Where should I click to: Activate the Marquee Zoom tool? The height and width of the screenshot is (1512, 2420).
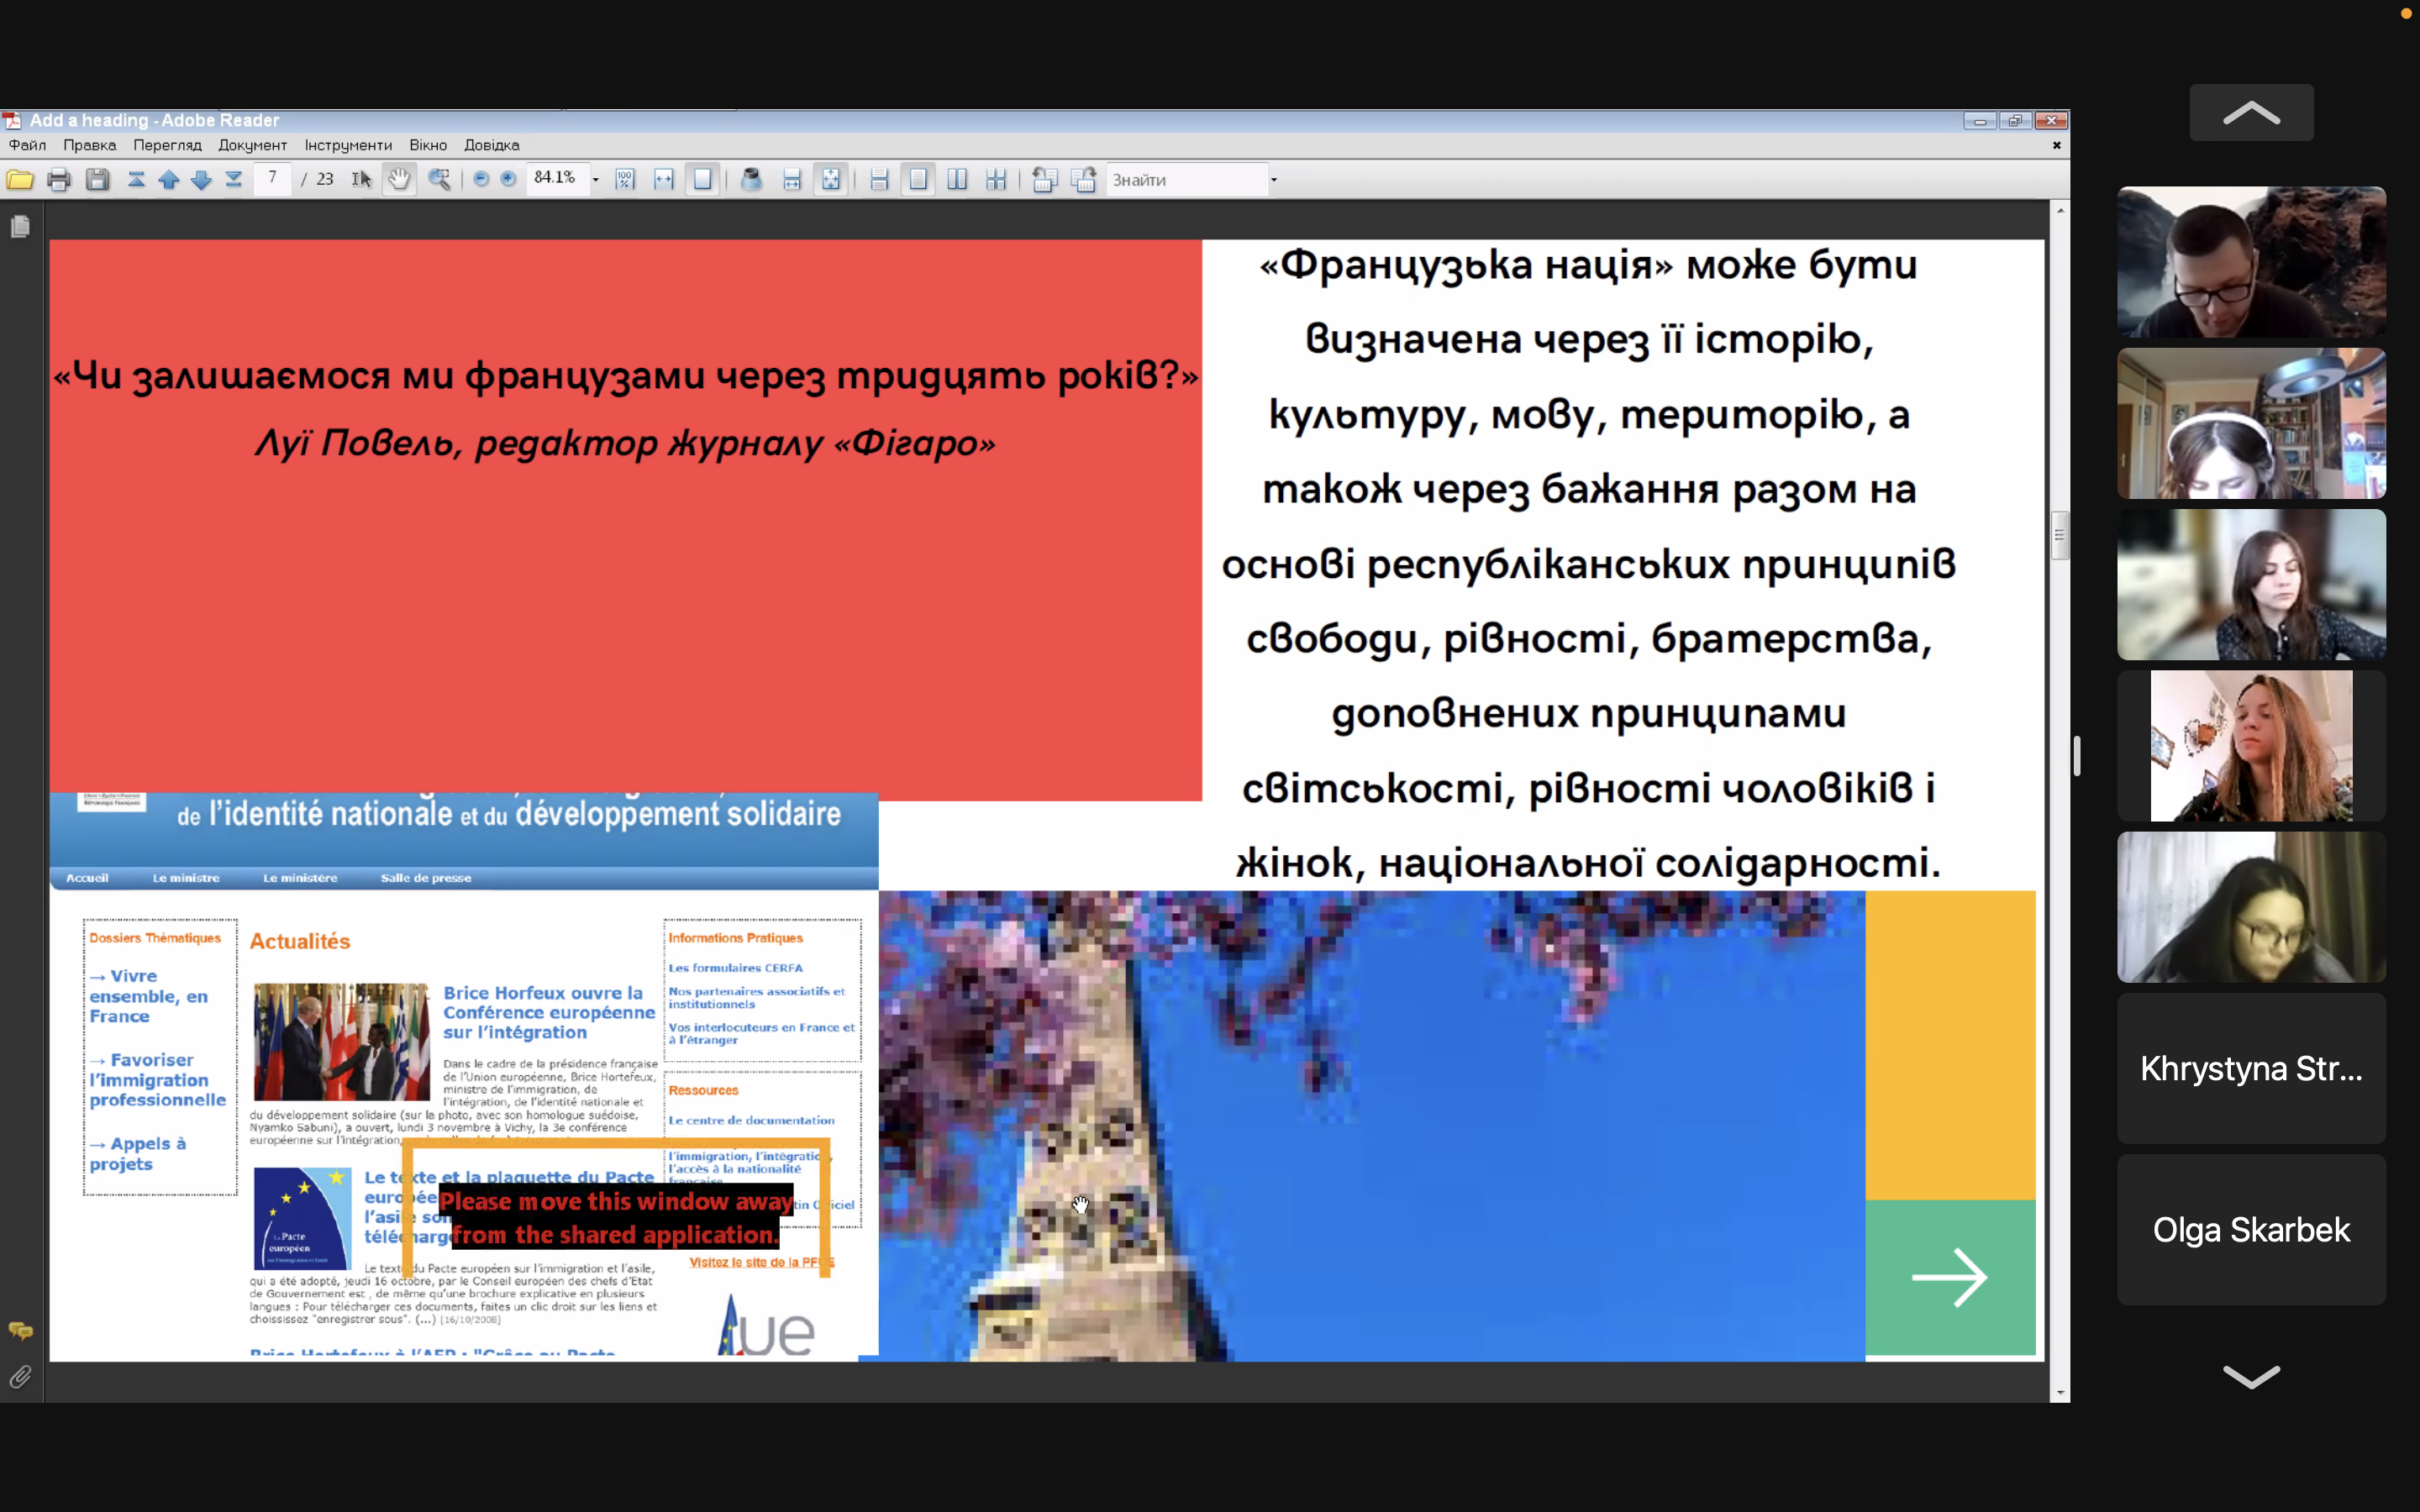[440, 179]
